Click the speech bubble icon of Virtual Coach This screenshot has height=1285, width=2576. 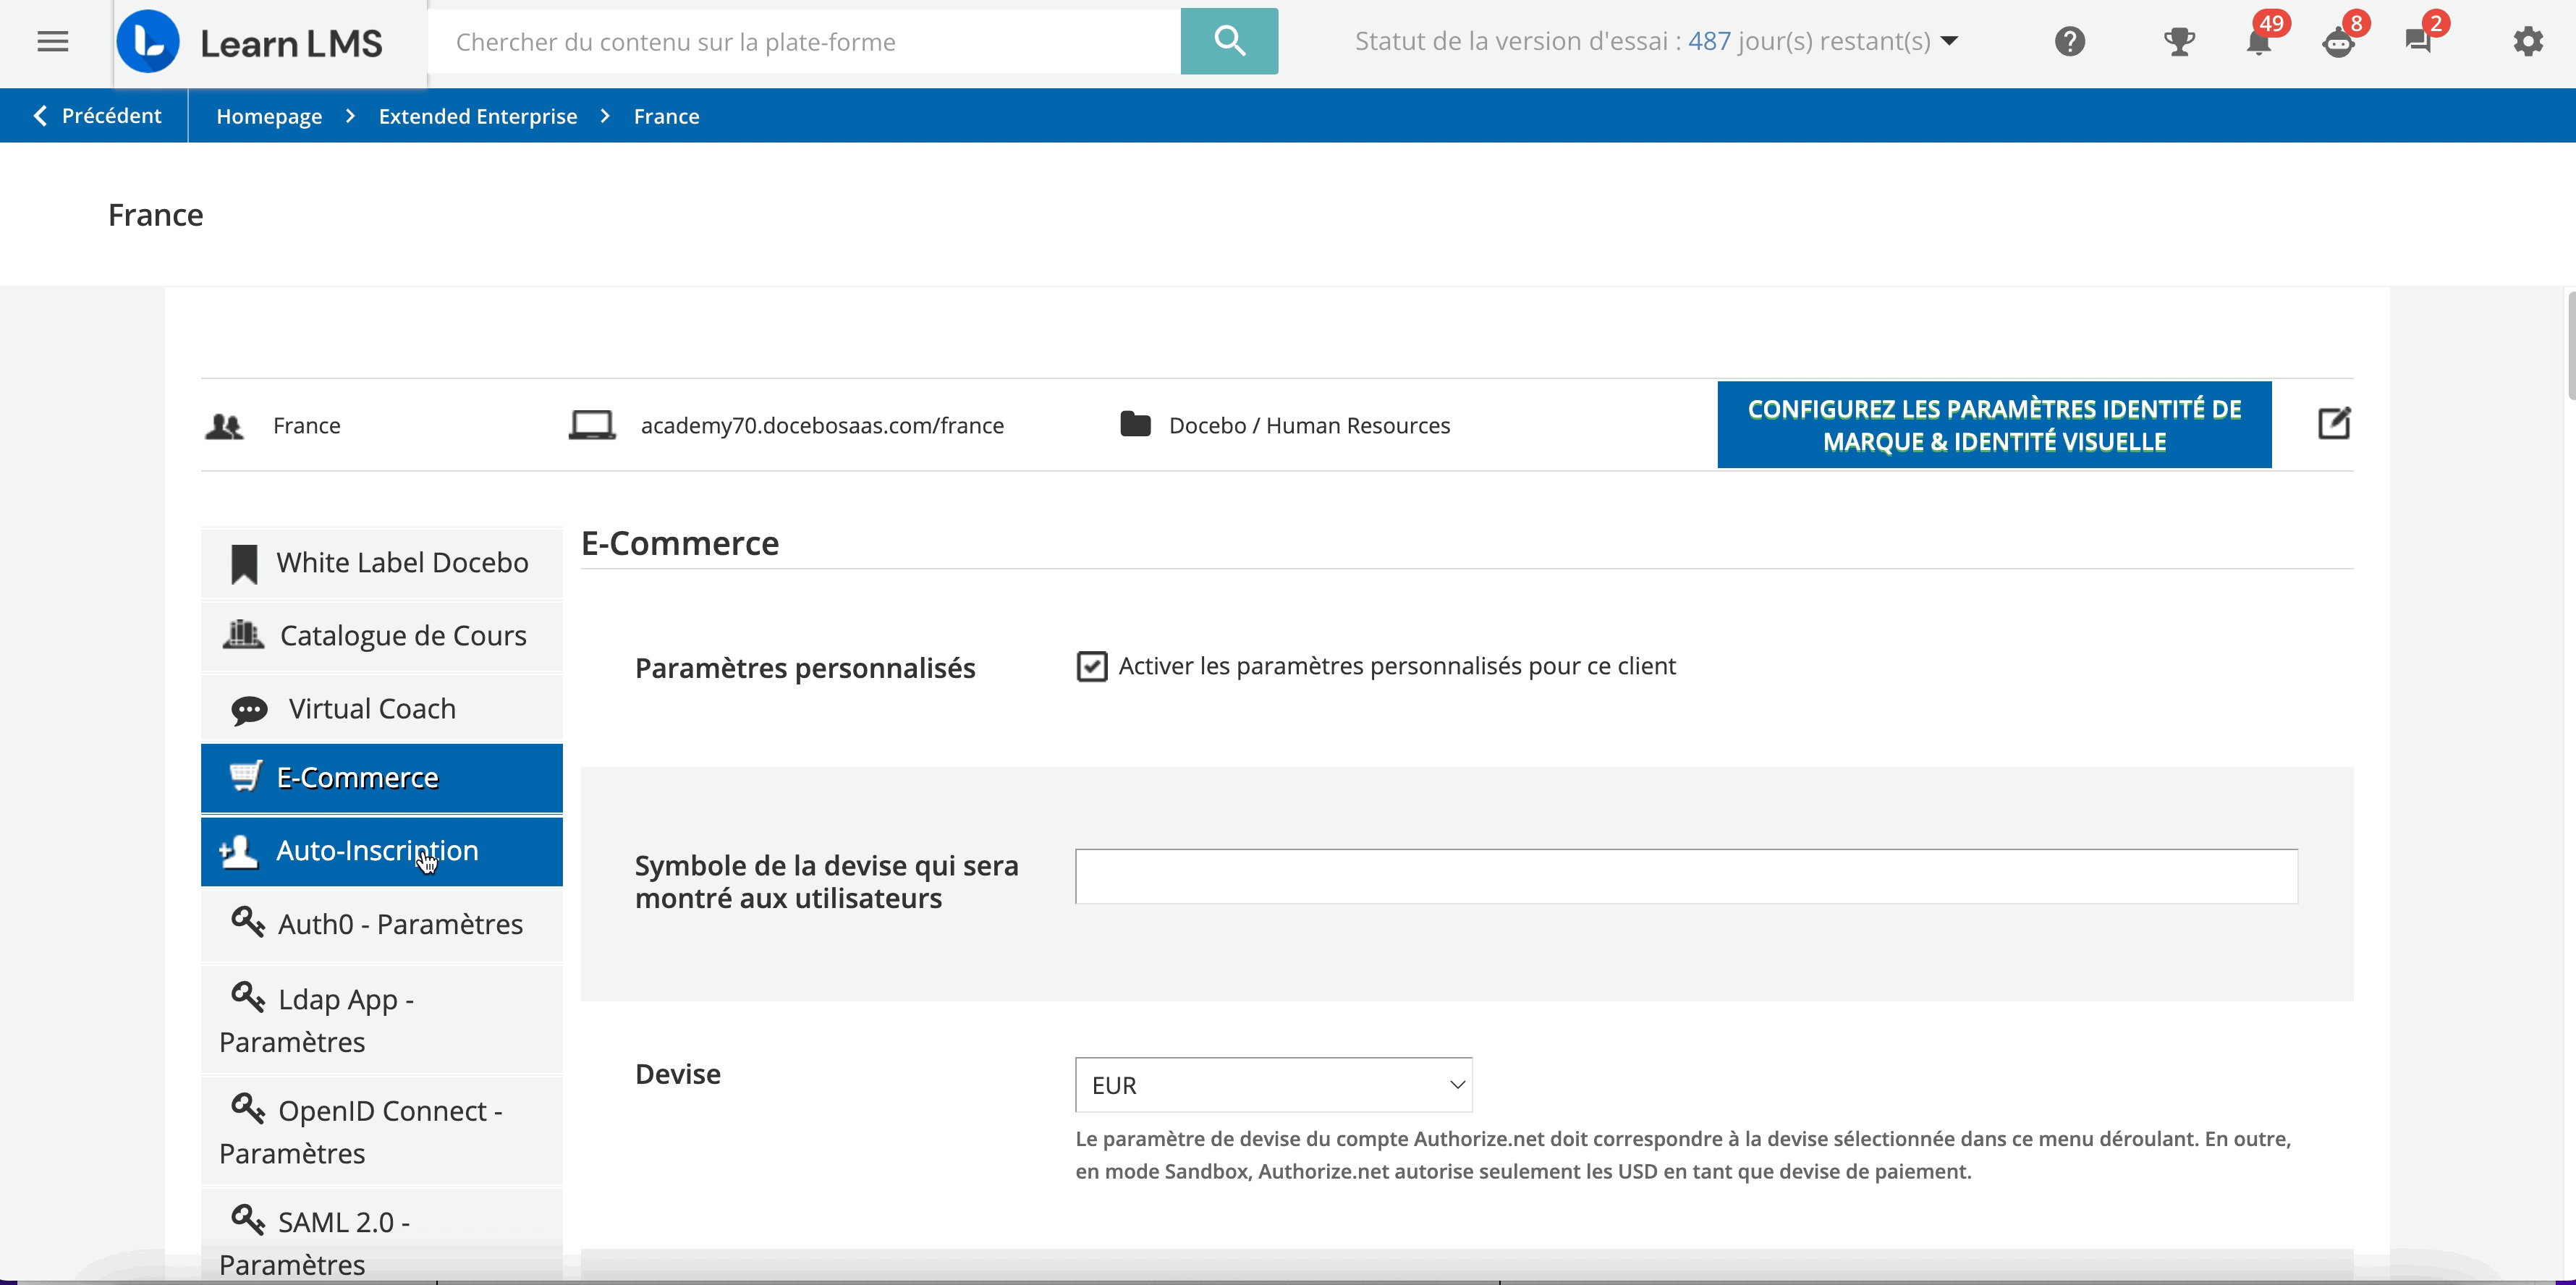249,710
